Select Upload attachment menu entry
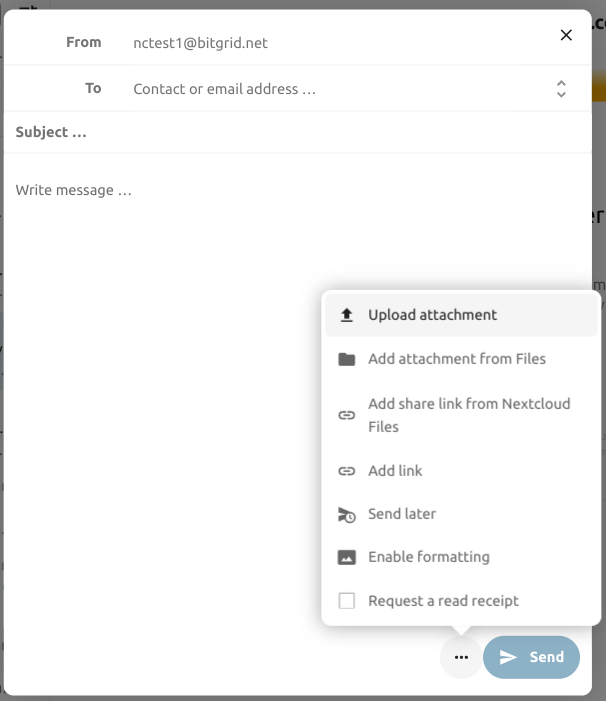Viewport: 606px width, 701px height. click(432, 315)
